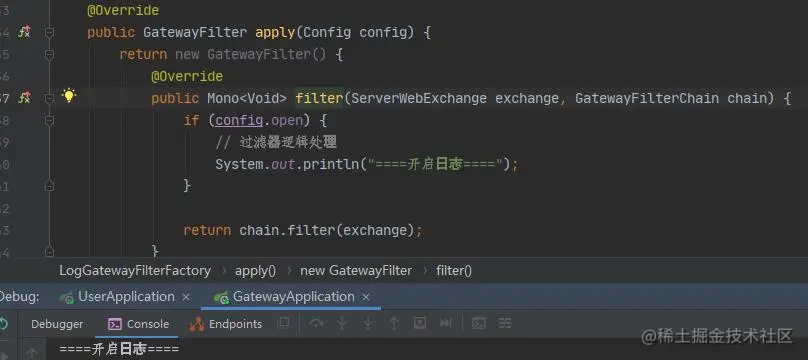Click the comment '// 过滤器逻辑处理'
This screenshot has height=360, width=808.
[x=276, y=143]
